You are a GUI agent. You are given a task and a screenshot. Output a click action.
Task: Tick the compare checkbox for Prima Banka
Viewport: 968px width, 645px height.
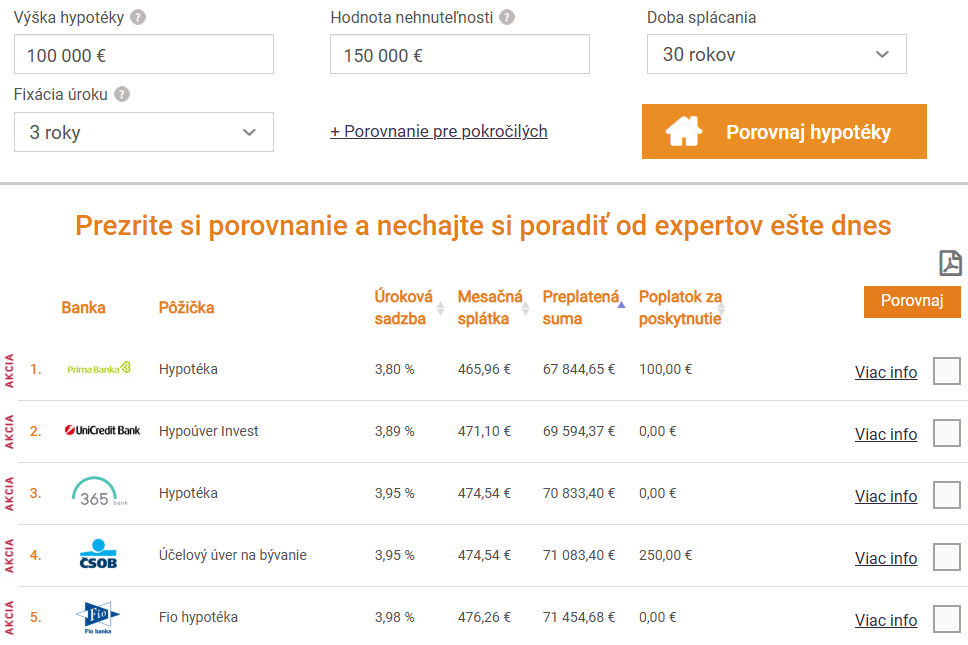pos(946,371)
